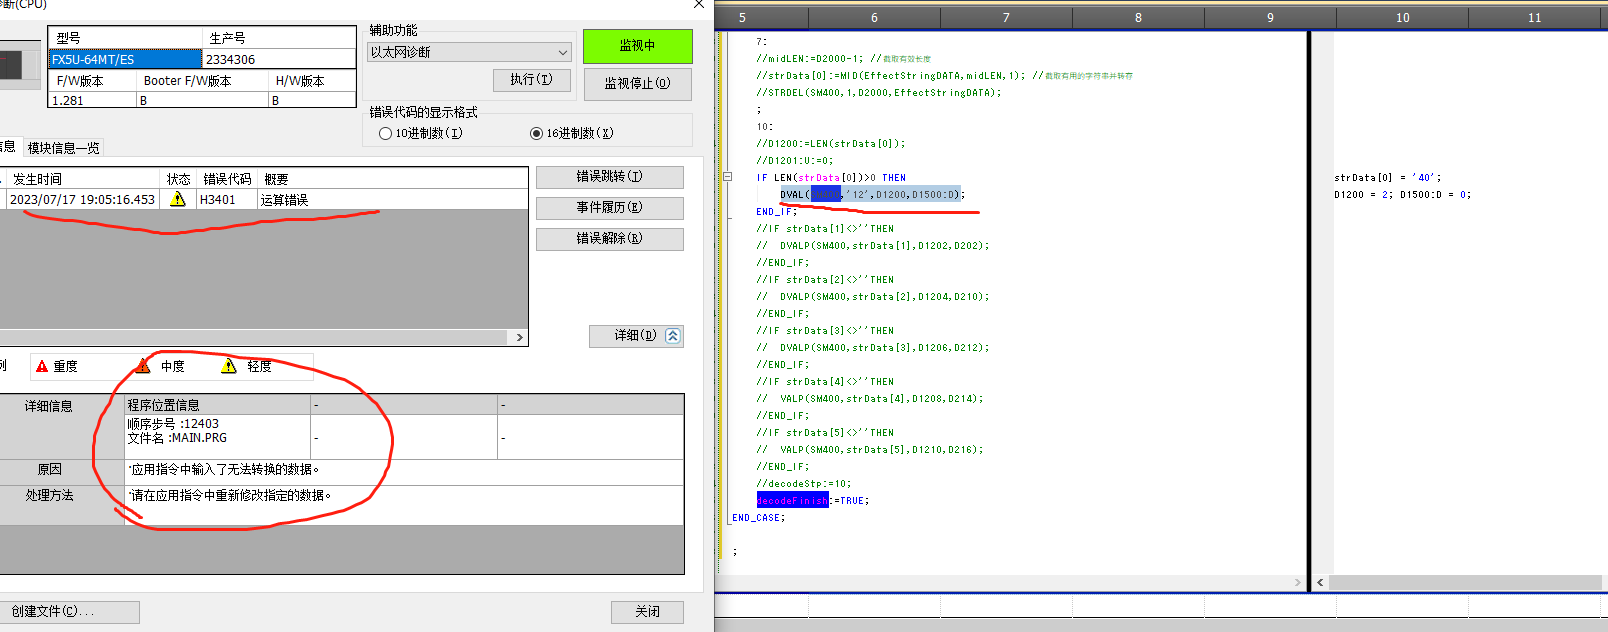The width and height of the screenshot is (1608, 632).
Task: Click the CPU module image thumbnail
Action: 10,66
